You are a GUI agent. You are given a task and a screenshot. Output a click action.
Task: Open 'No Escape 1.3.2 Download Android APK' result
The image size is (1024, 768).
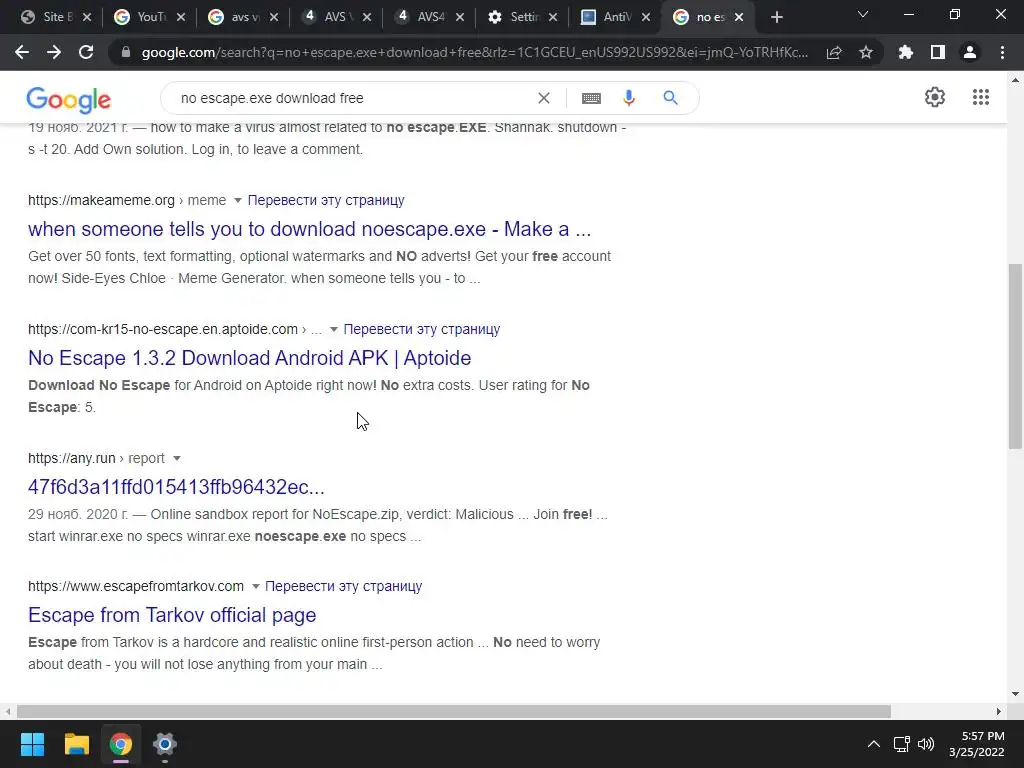249,358
